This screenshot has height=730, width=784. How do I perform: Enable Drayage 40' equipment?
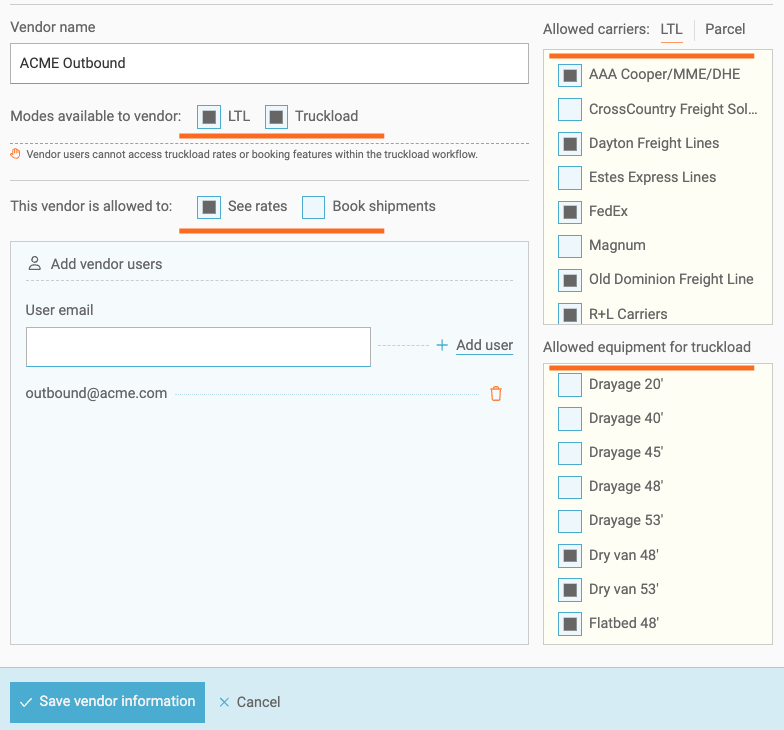click(x=570, y=419)
